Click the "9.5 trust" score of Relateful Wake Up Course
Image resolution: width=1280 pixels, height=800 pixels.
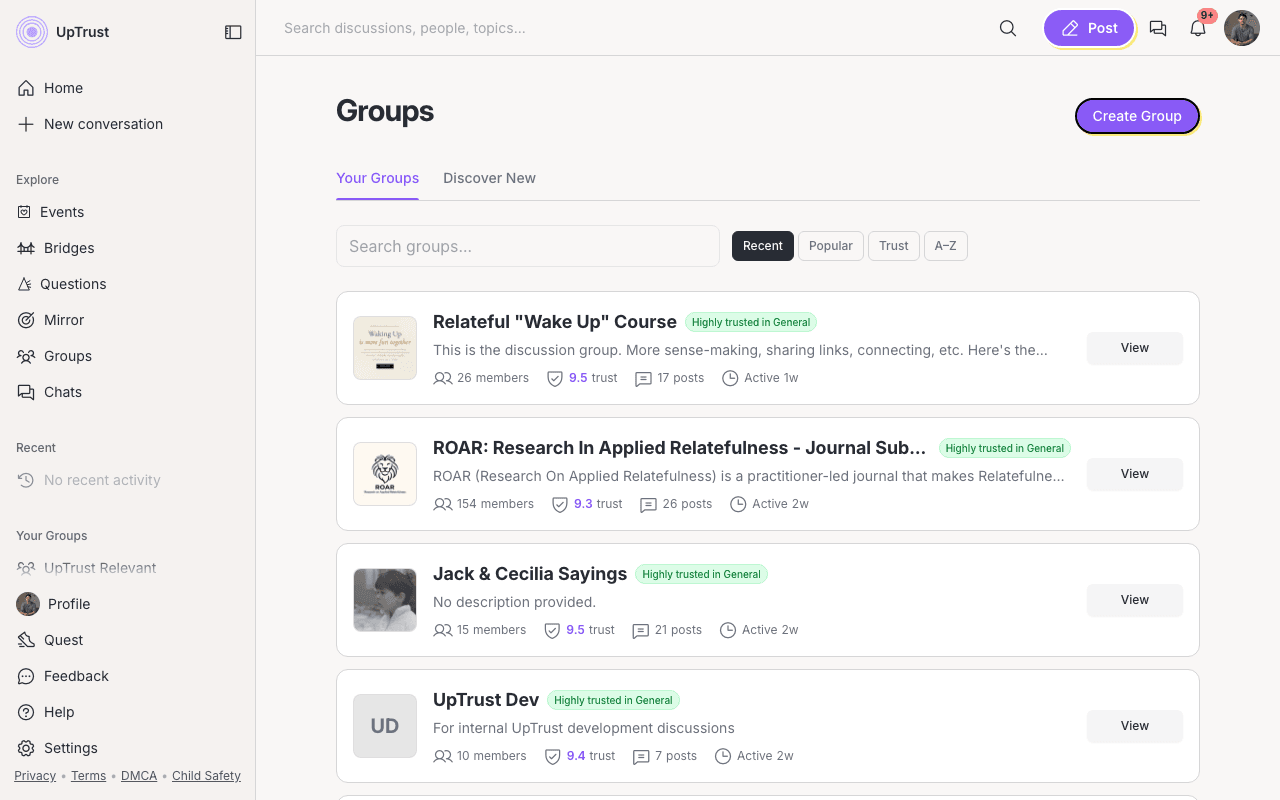(x=593, y=378)
